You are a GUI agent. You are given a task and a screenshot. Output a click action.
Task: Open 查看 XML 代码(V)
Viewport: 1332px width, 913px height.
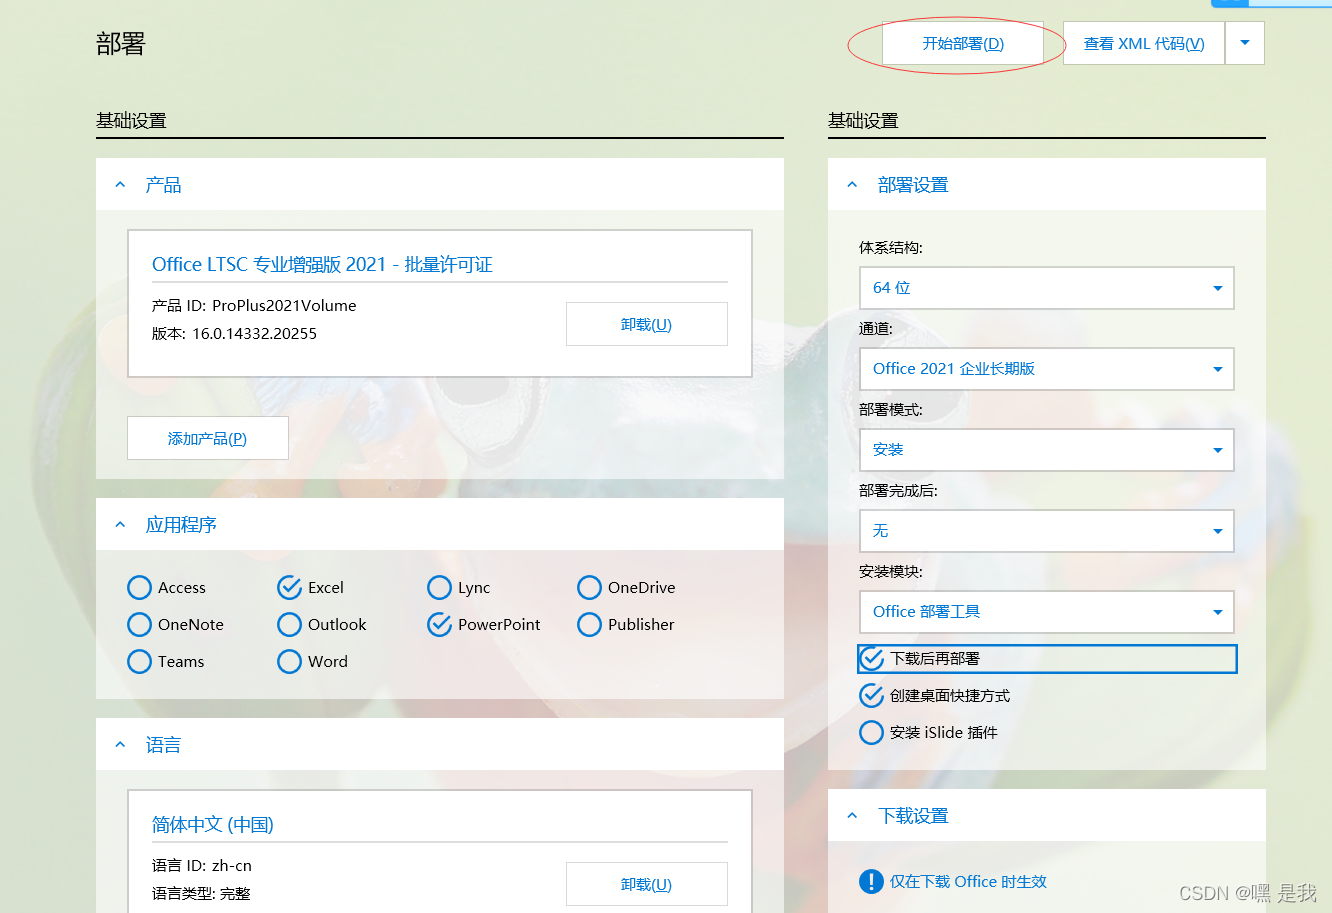[1144, 43]
